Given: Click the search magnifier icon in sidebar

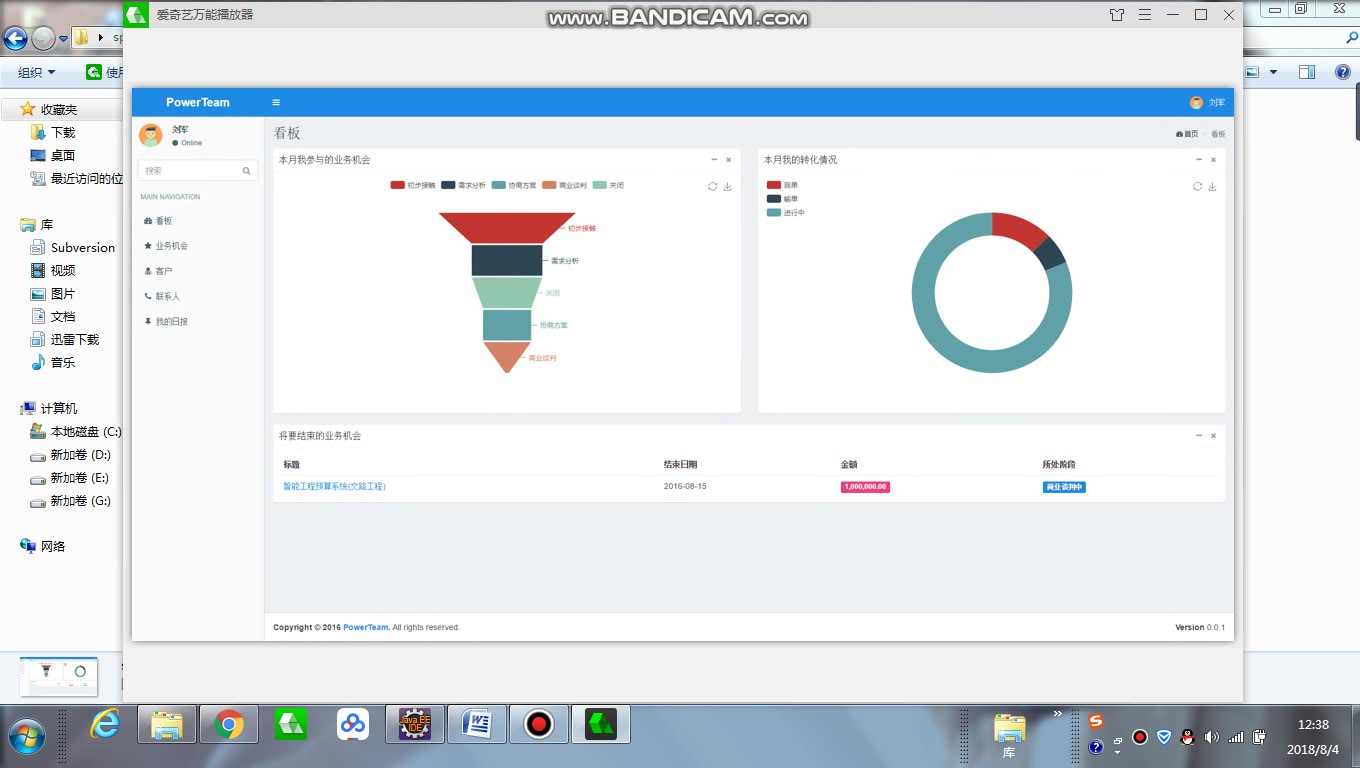Looking at the screenshot, I should 246,171.
